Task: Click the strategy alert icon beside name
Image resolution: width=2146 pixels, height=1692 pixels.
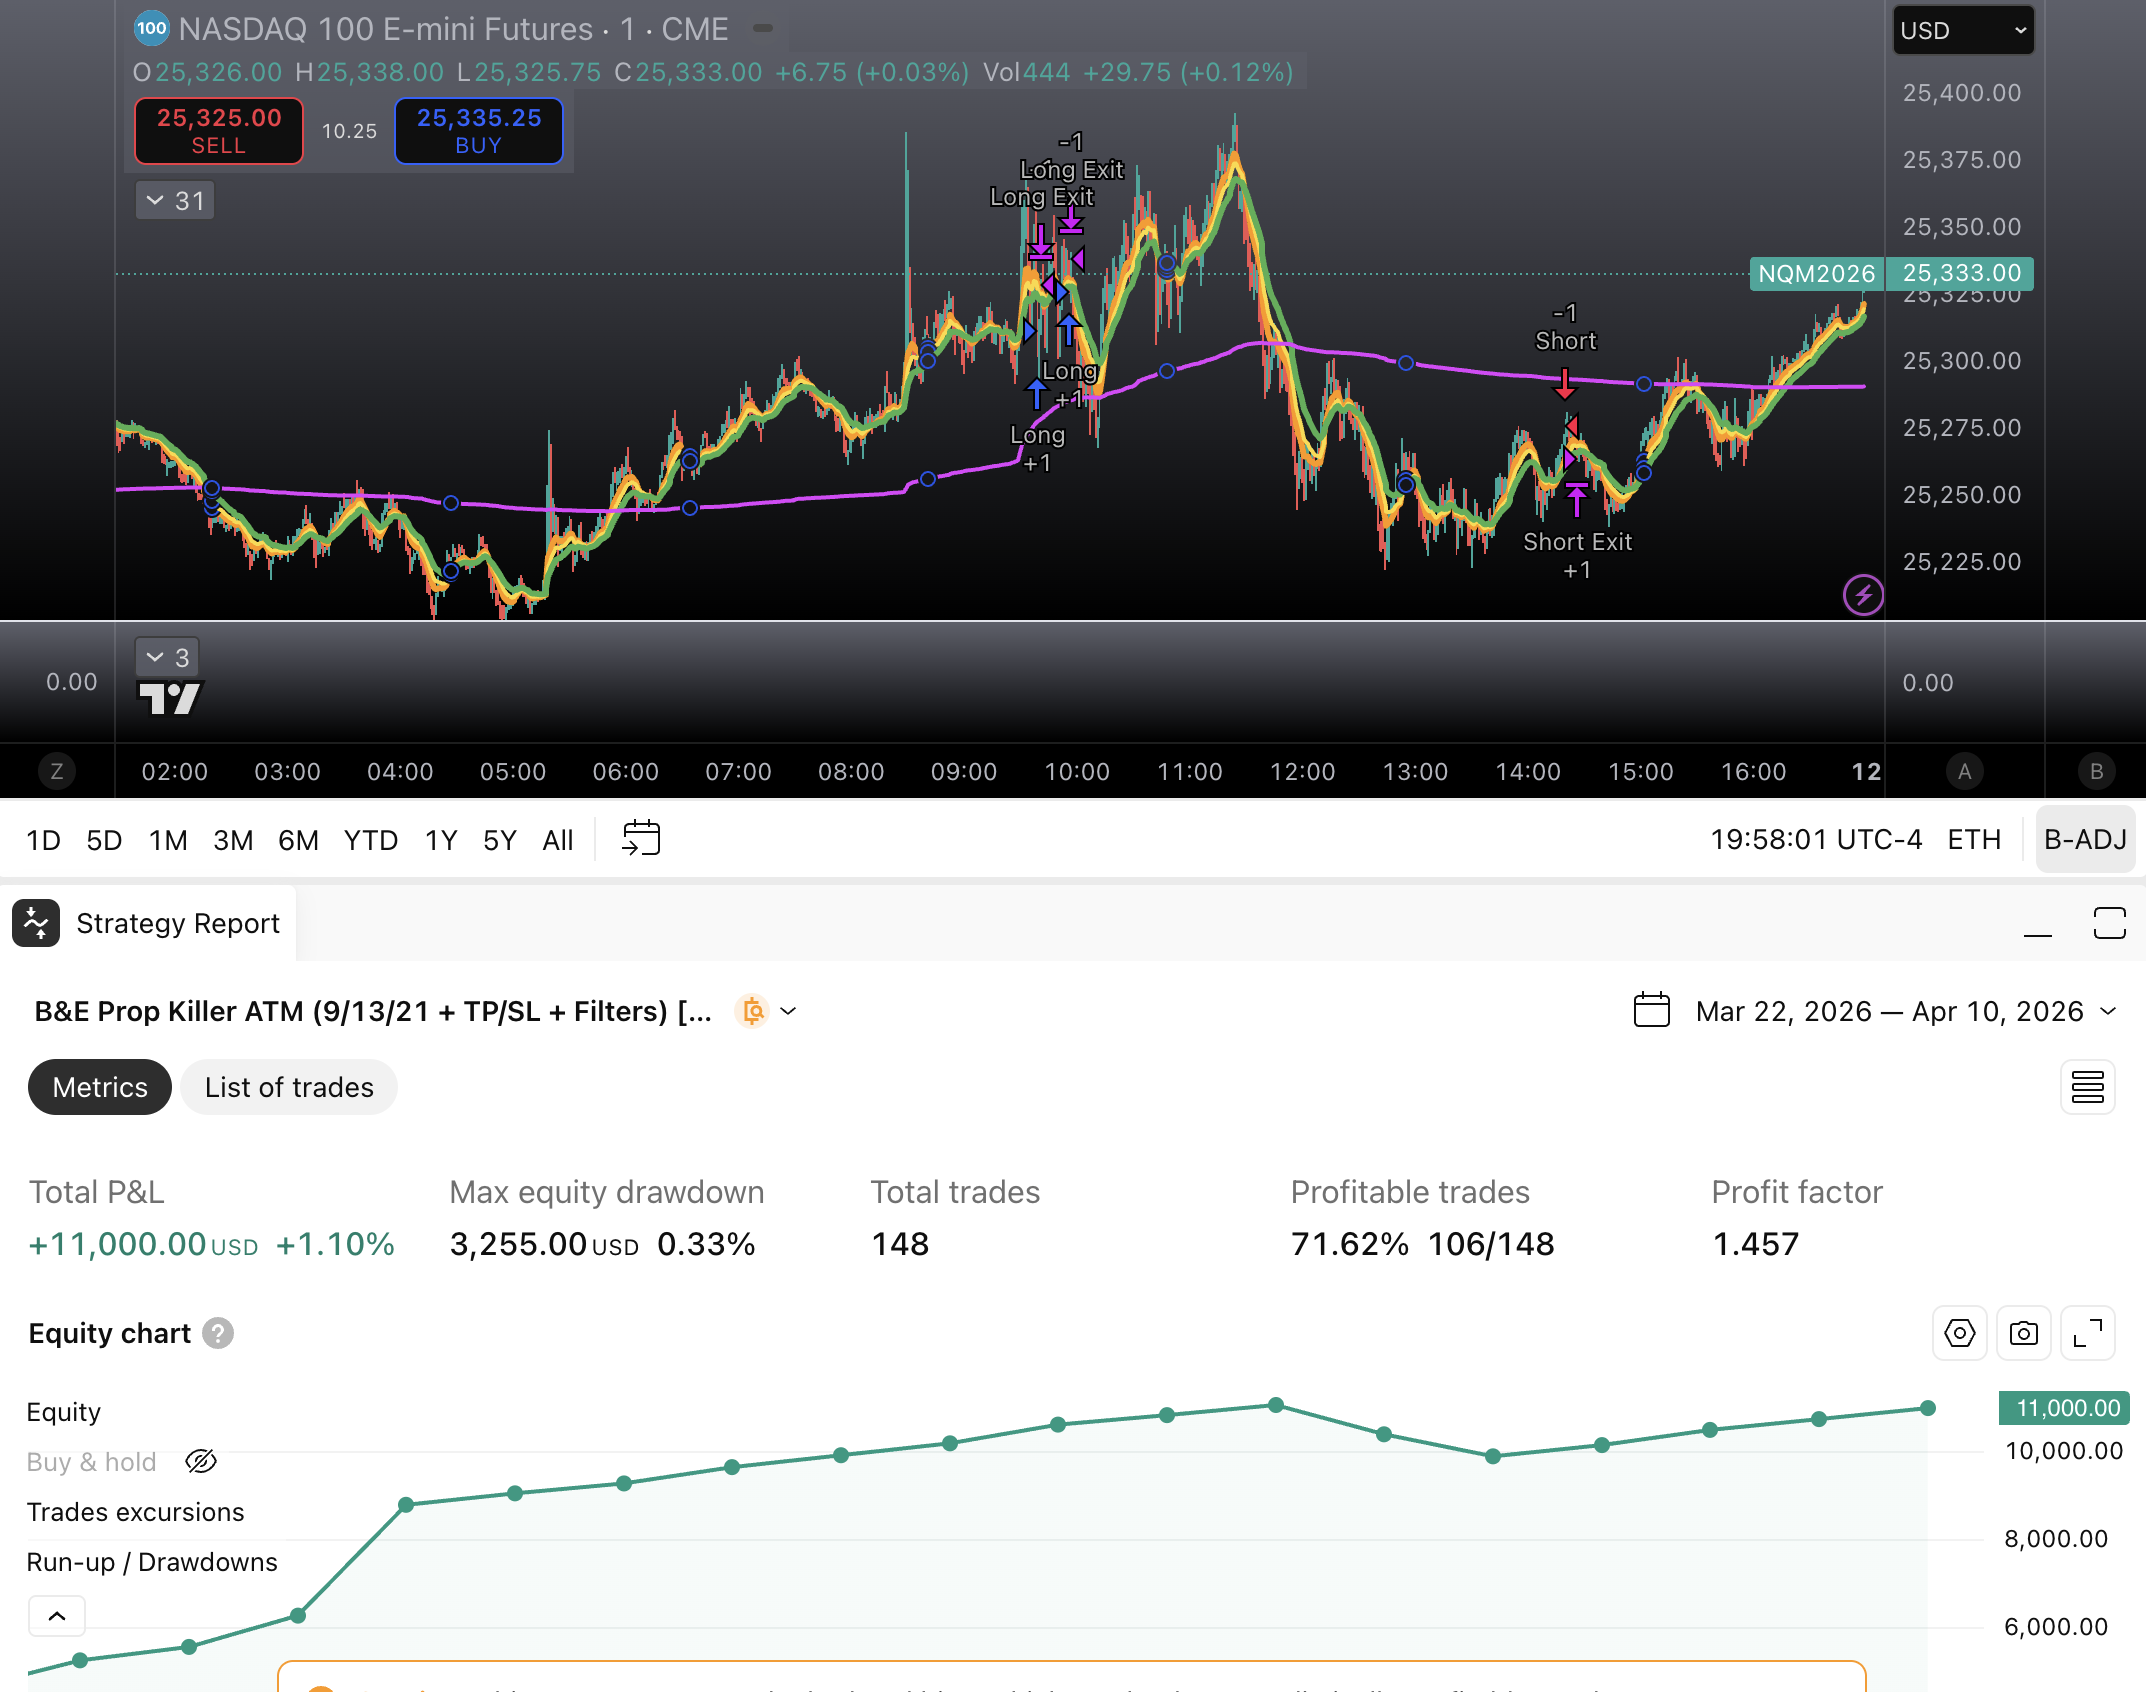Action: point(753,1011)
